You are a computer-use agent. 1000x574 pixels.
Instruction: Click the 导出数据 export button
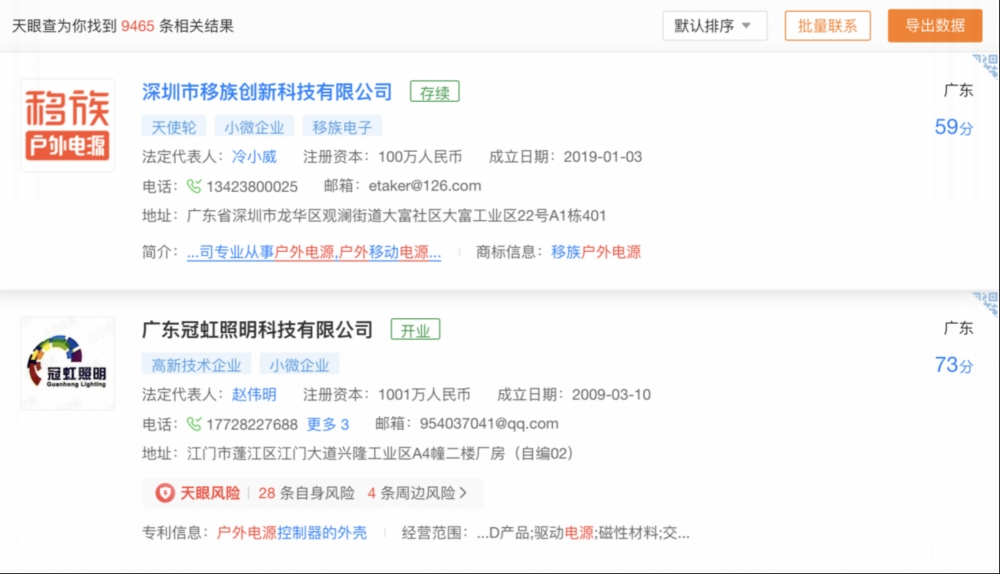tap(935, 26)
